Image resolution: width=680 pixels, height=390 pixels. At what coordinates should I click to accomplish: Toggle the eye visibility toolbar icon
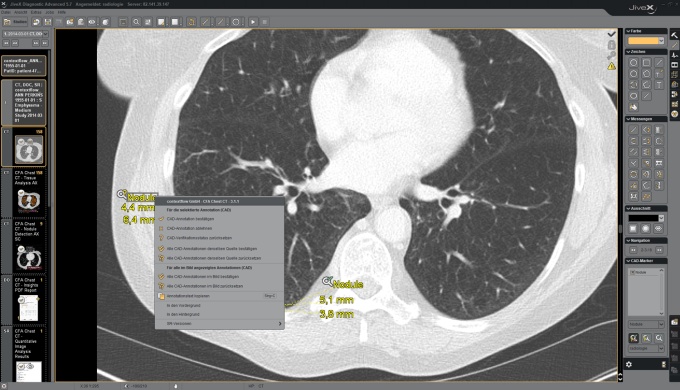point(92,22)
